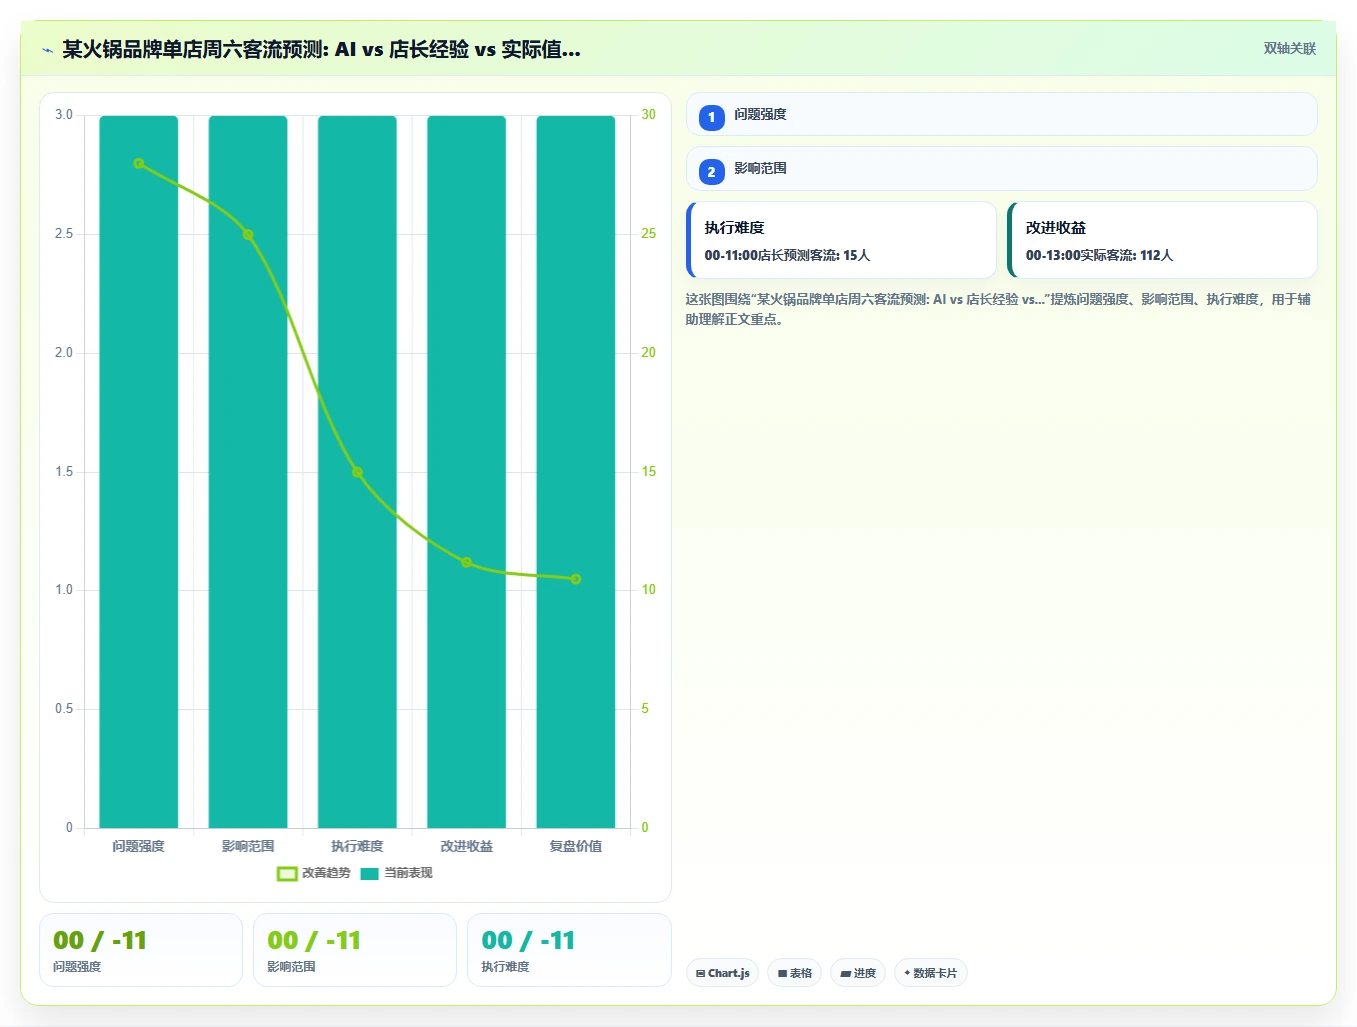
Task: Open the 影响范围 list row
Action: [1001, 168]
